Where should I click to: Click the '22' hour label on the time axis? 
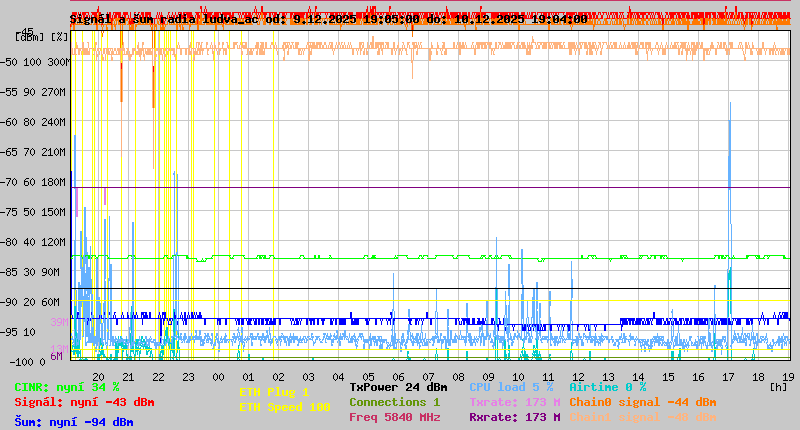coord(158,377)
